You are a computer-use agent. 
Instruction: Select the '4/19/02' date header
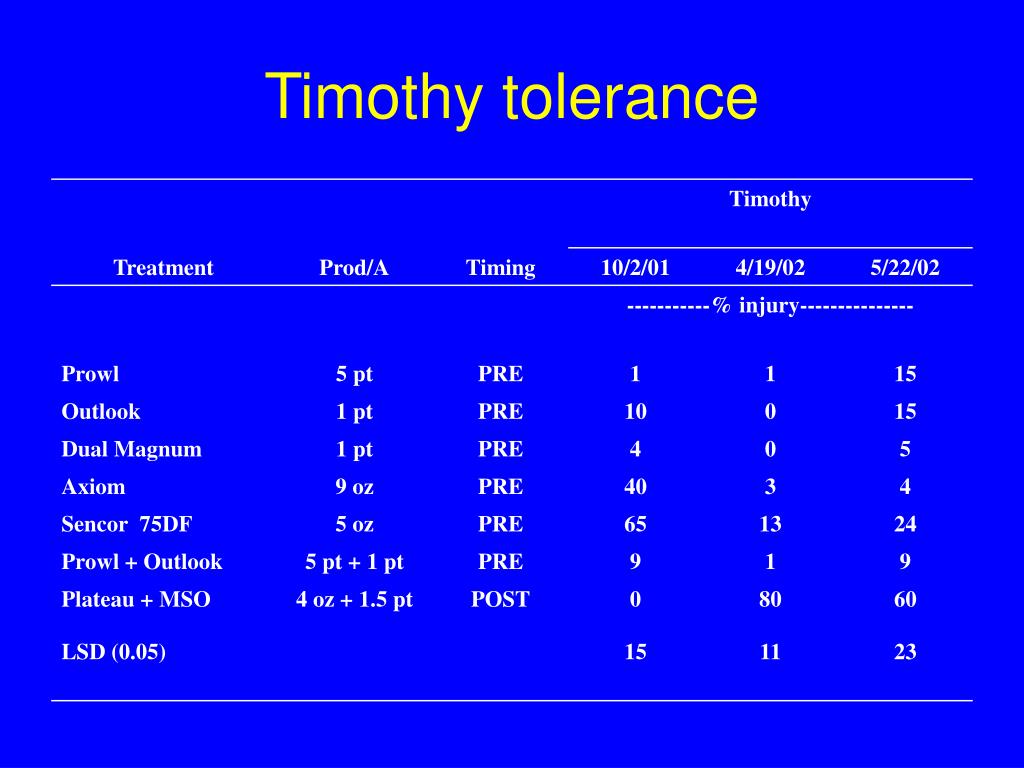point(770,268)
